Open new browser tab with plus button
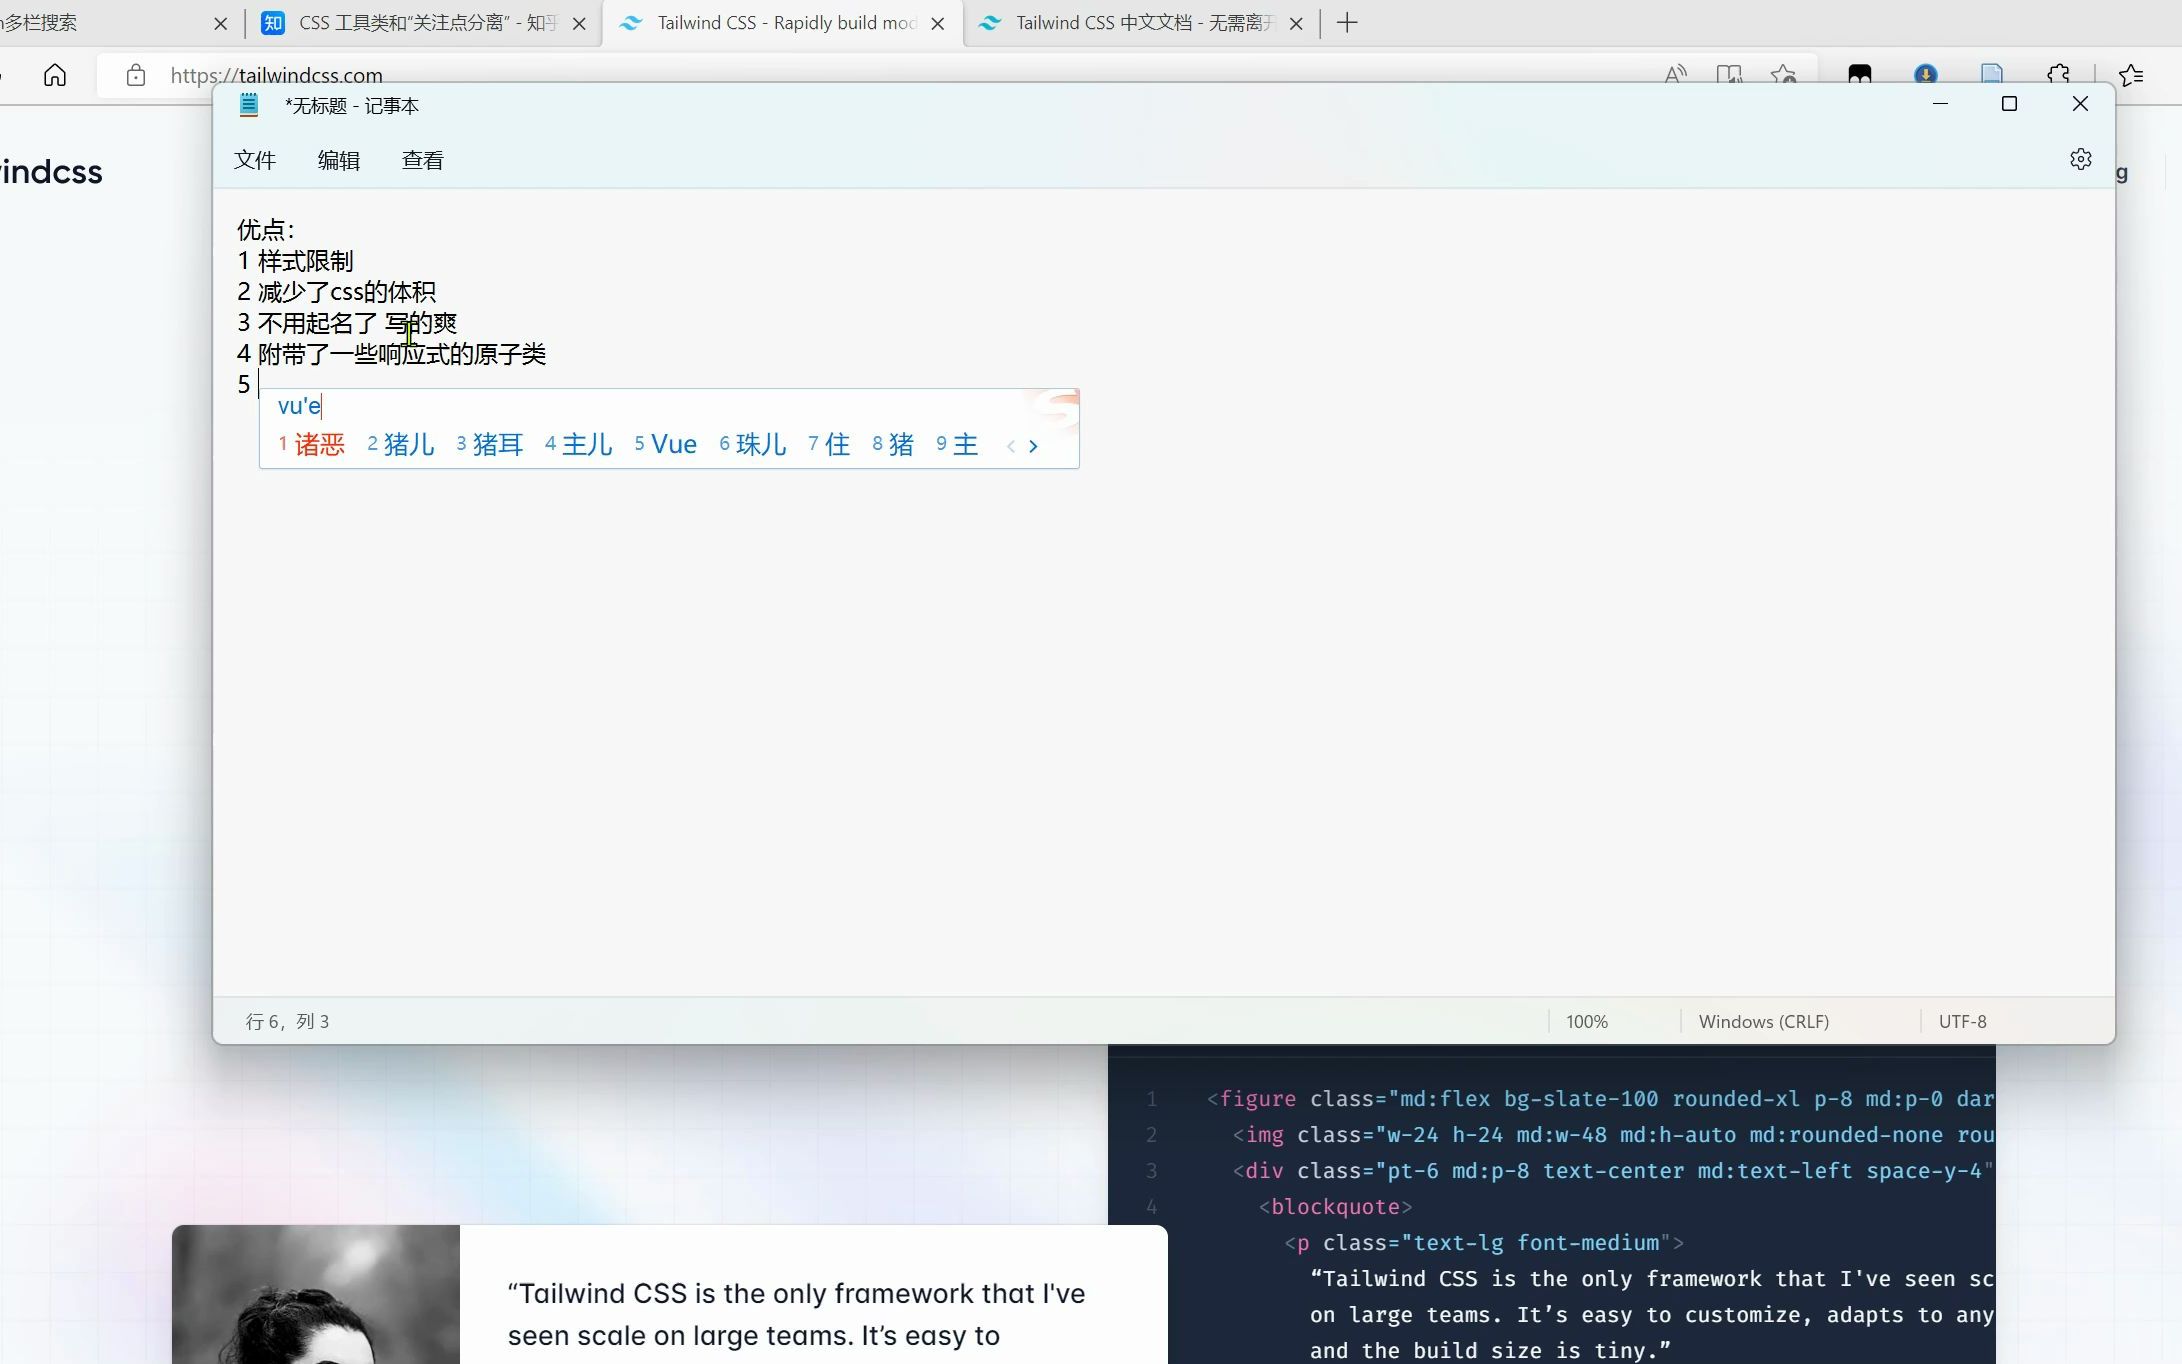This screenshot has width=2182, height=1364. click(x=1347, y=23)
